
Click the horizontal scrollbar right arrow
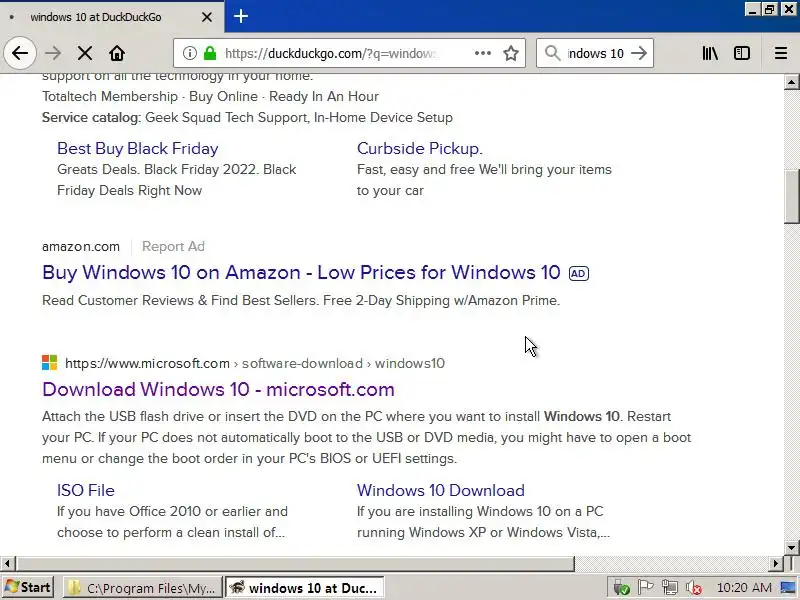[776, 563]
